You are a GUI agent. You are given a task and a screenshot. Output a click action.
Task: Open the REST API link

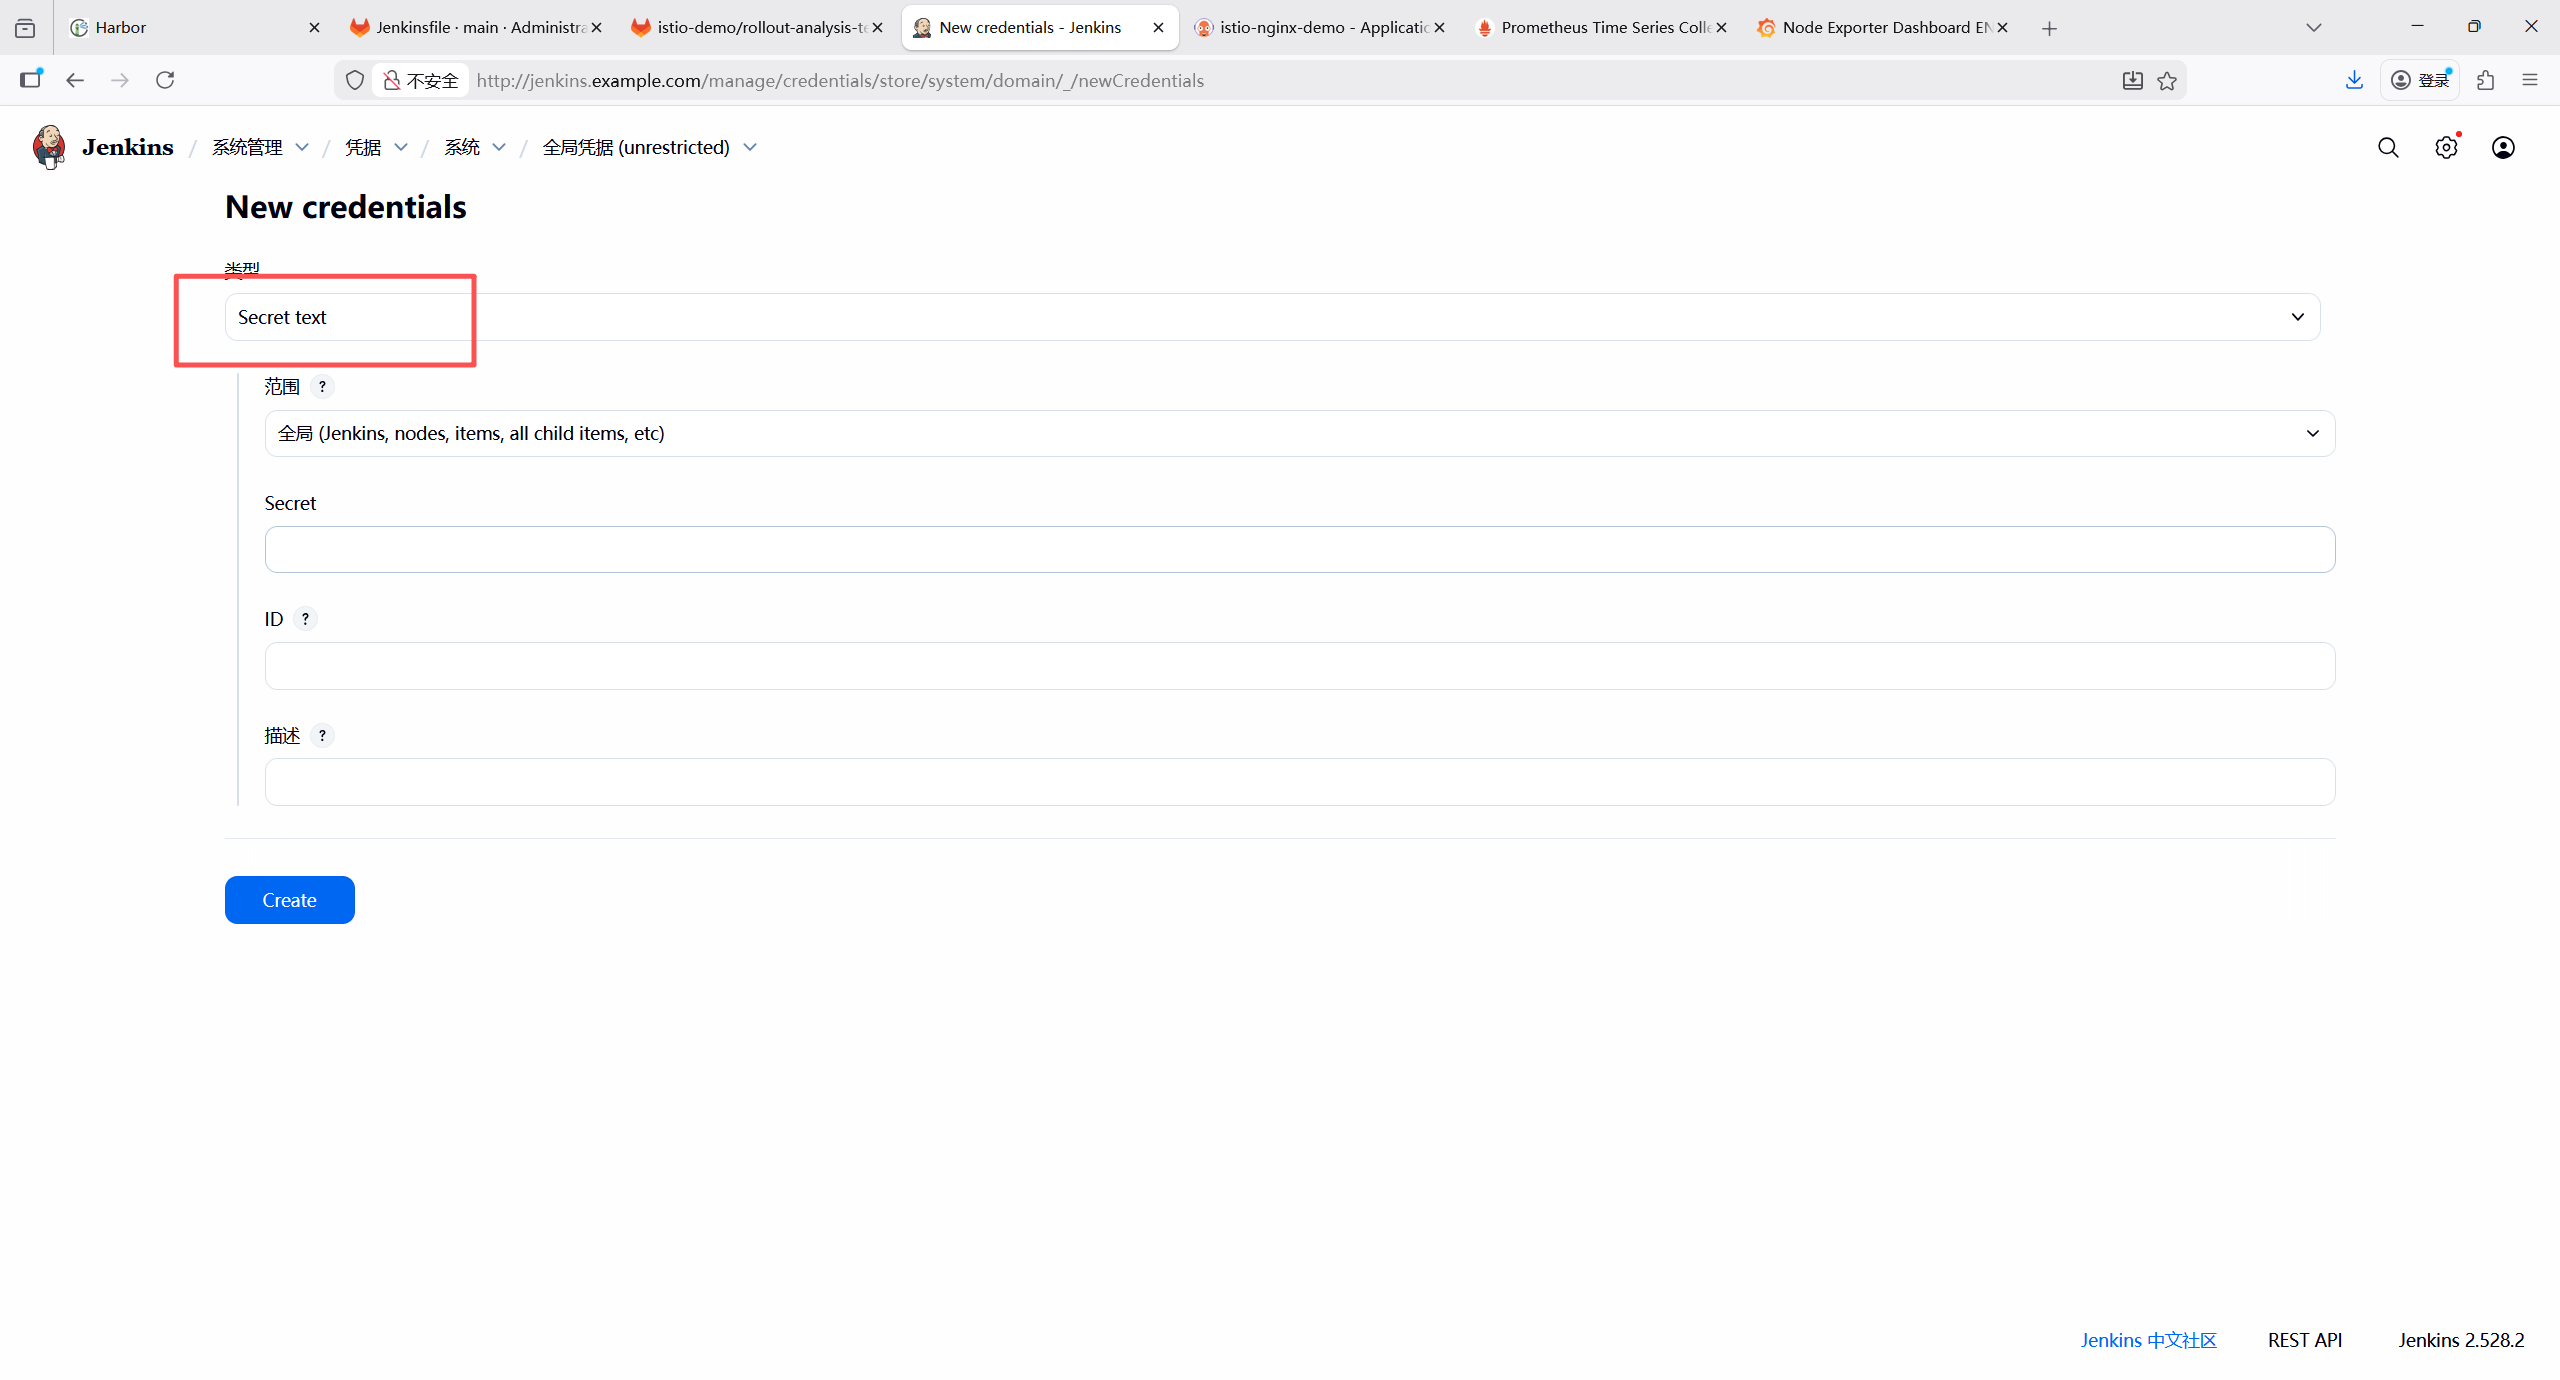click(2304, 1340)
